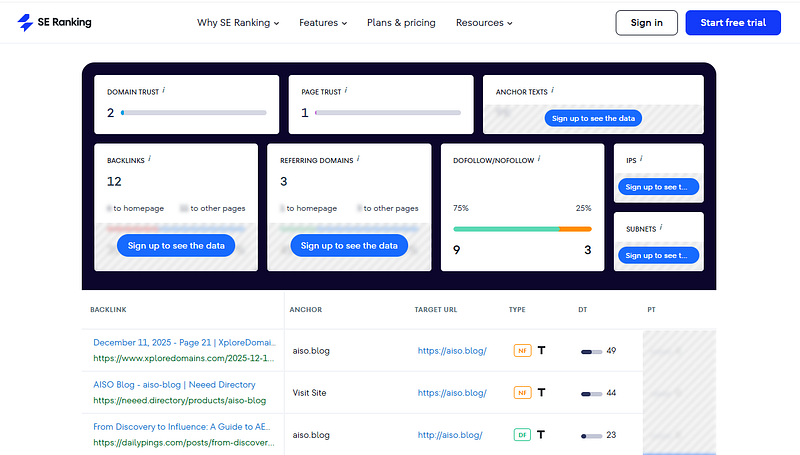This screenshot has height=455, width=800.
Task: Expand the Why SE Ranking menu
Action: pyautogui.click(x=238, y=23)
